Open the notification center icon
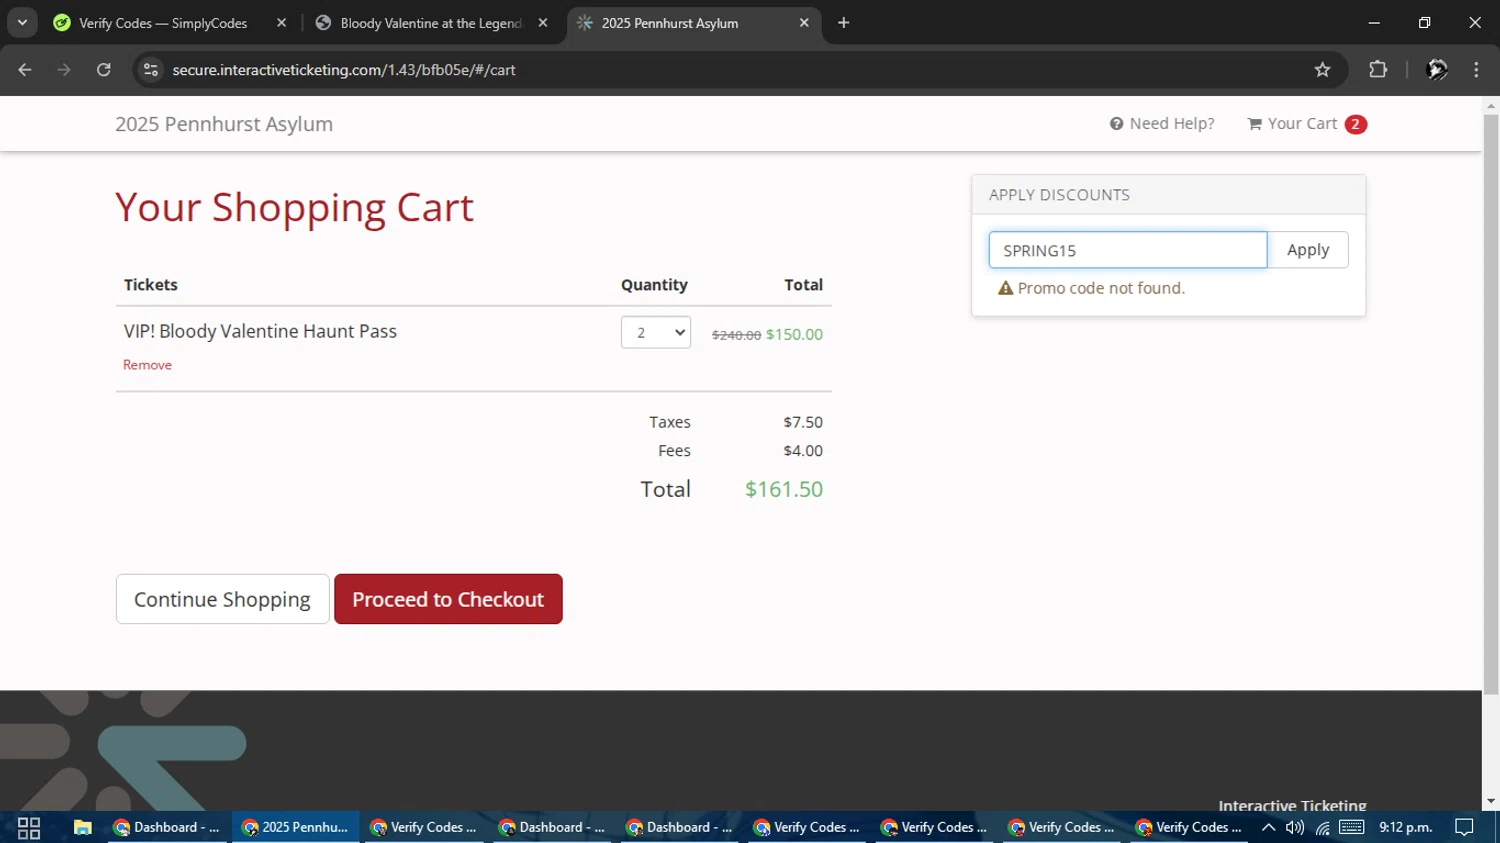Viewport: 1500px width, 843px height. point(1464,827)
